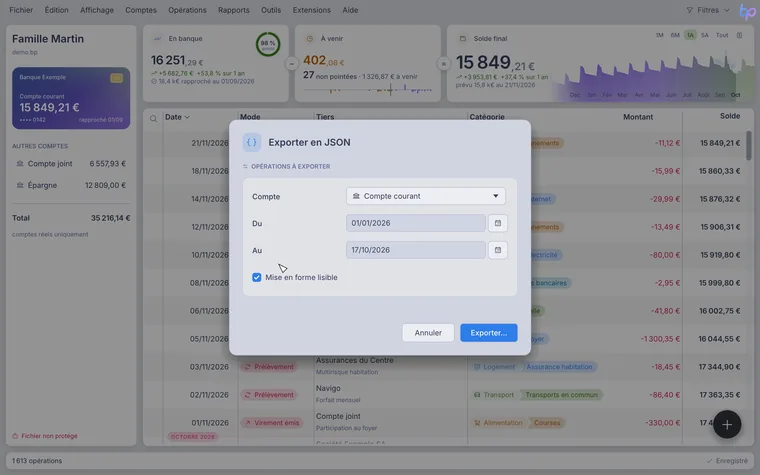Viewport: 760px width, 475px height.
Task: Select the Compte joint account
Action: (71, 164)
